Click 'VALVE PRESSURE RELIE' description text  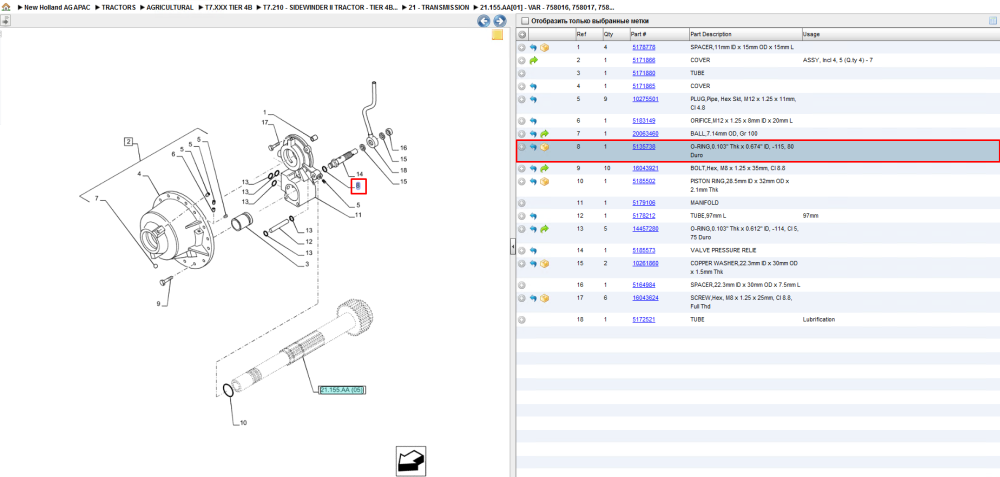tap(723, 250)
